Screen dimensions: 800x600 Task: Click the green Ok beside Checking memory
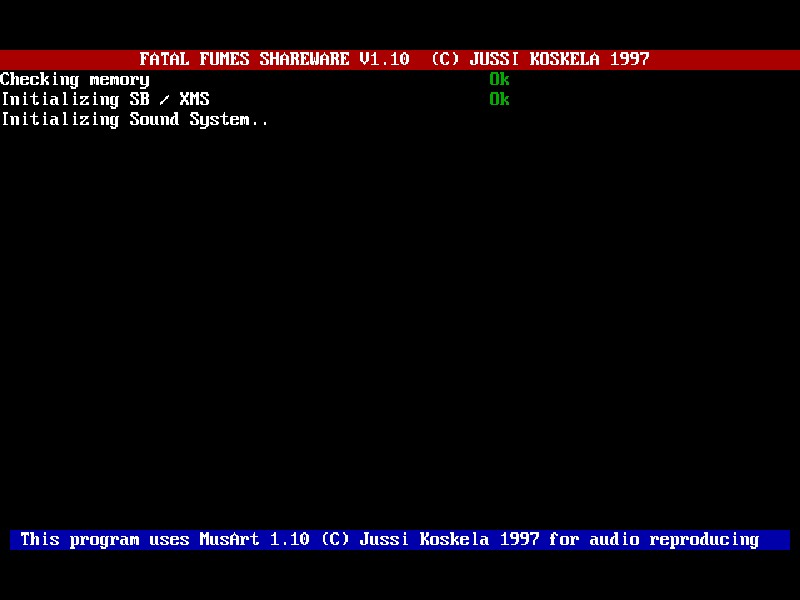pos(499,79)
